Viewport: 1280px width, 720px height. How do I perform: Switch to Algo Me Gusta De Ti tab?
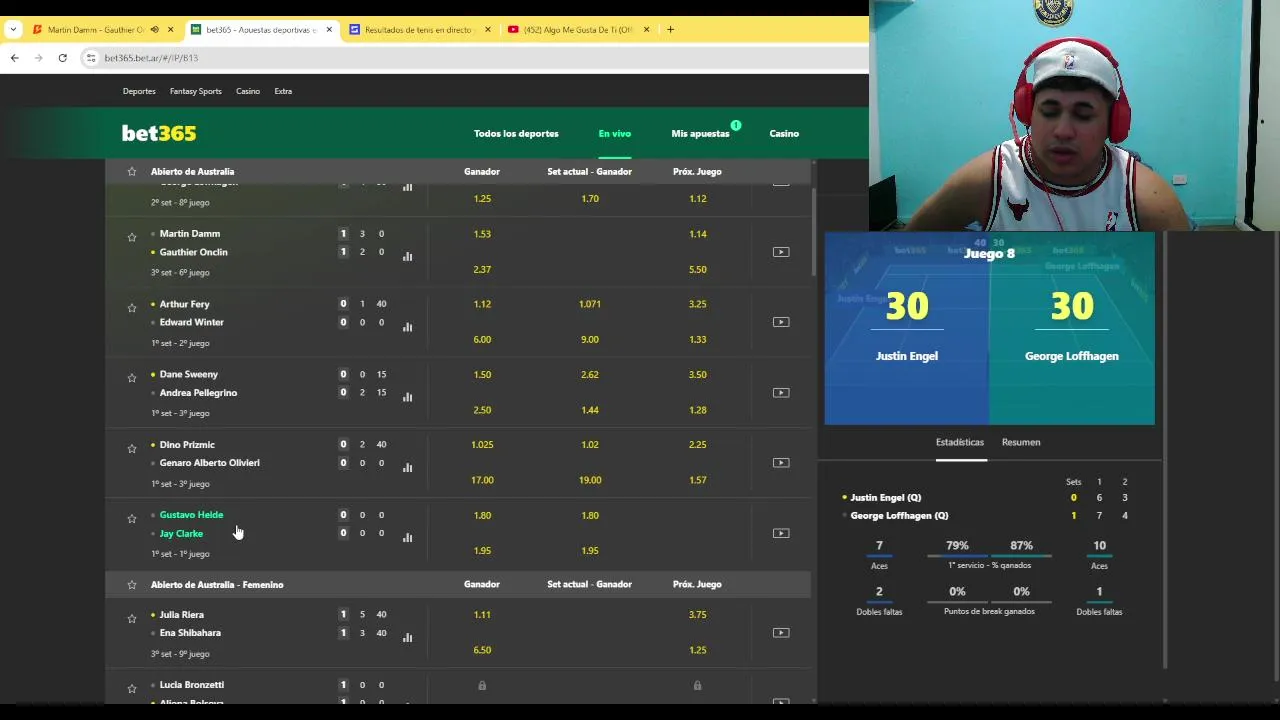[x=578, y=29]
